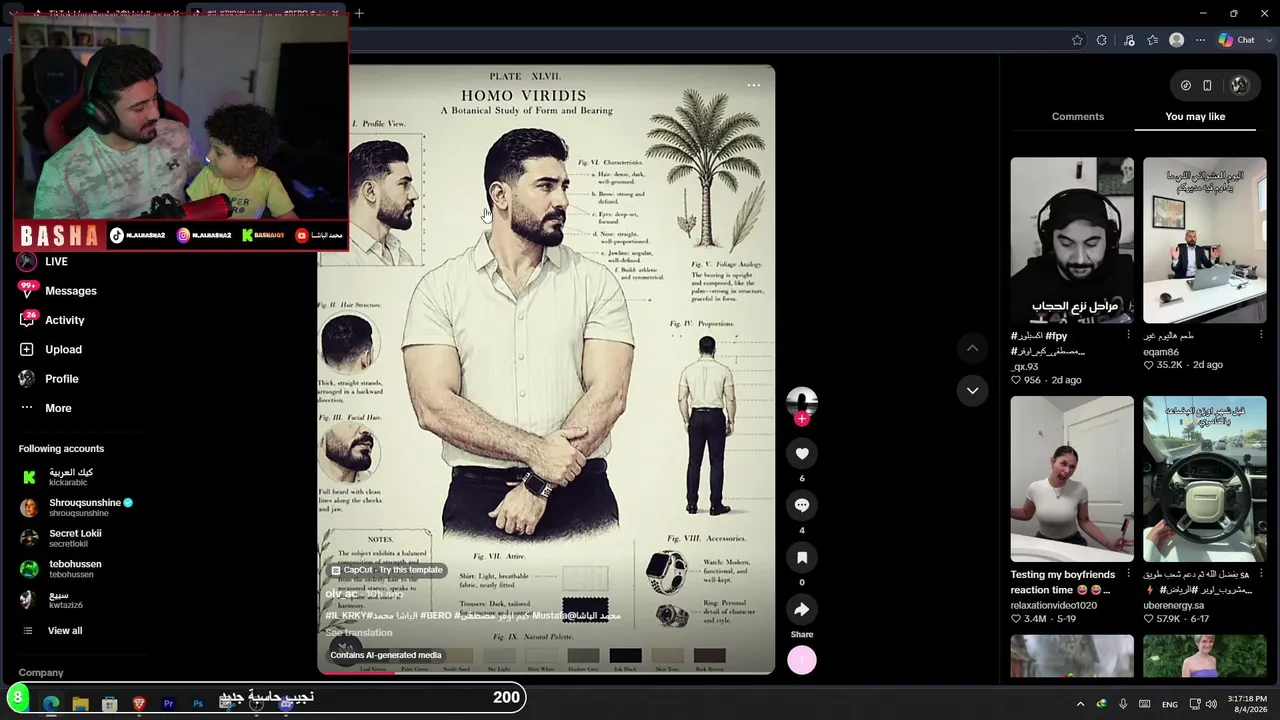Open options menu for the eqam86 video
Screen dimensions: 1280x720
coord(1261,336)
